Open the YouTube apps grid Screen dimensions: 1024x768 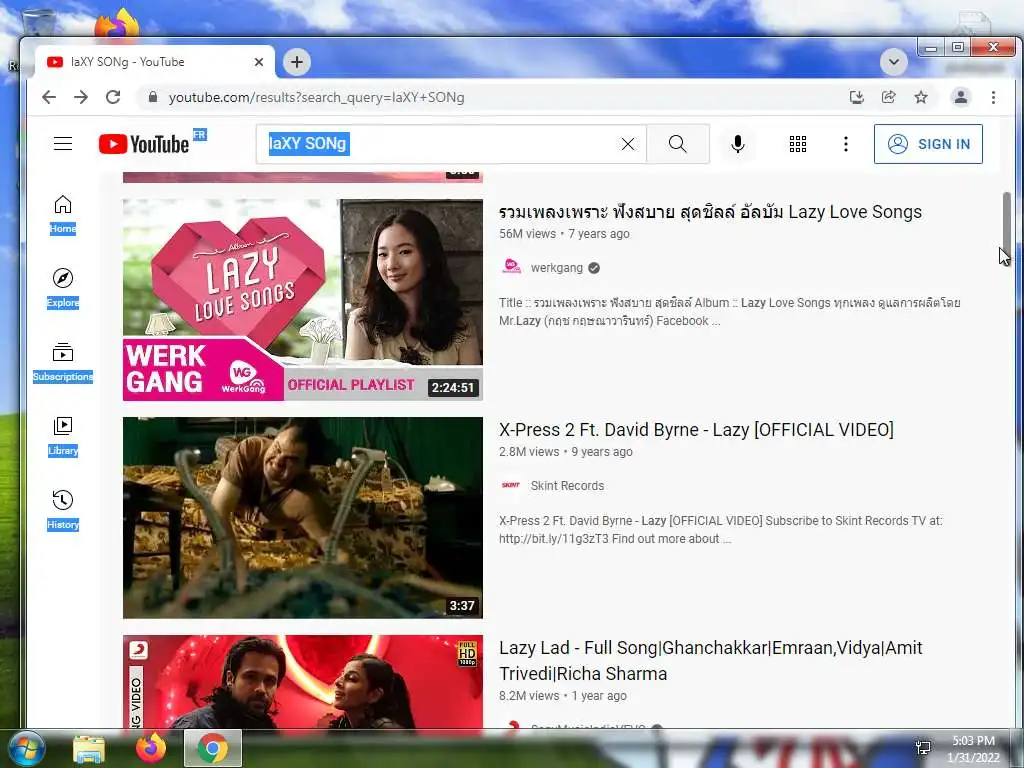click(797, 144)
